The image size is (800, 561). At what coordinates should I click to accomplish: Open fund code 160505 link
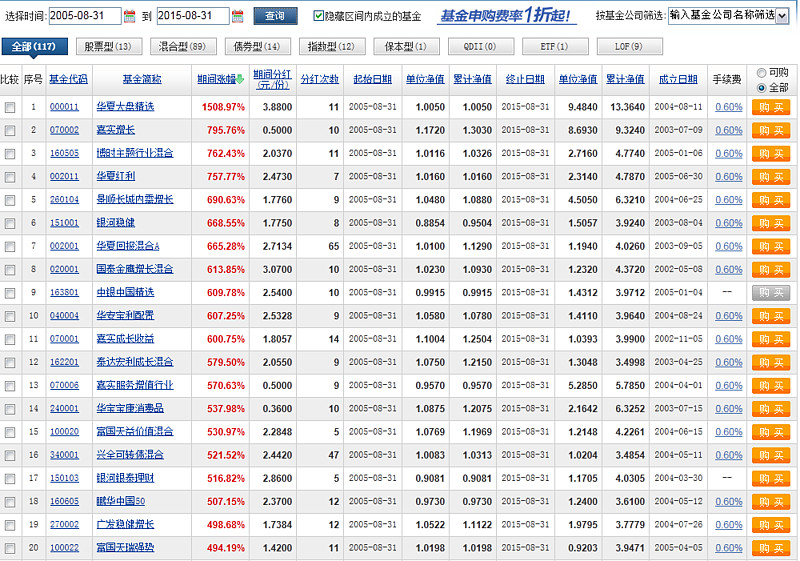click(x=64, y=154)
